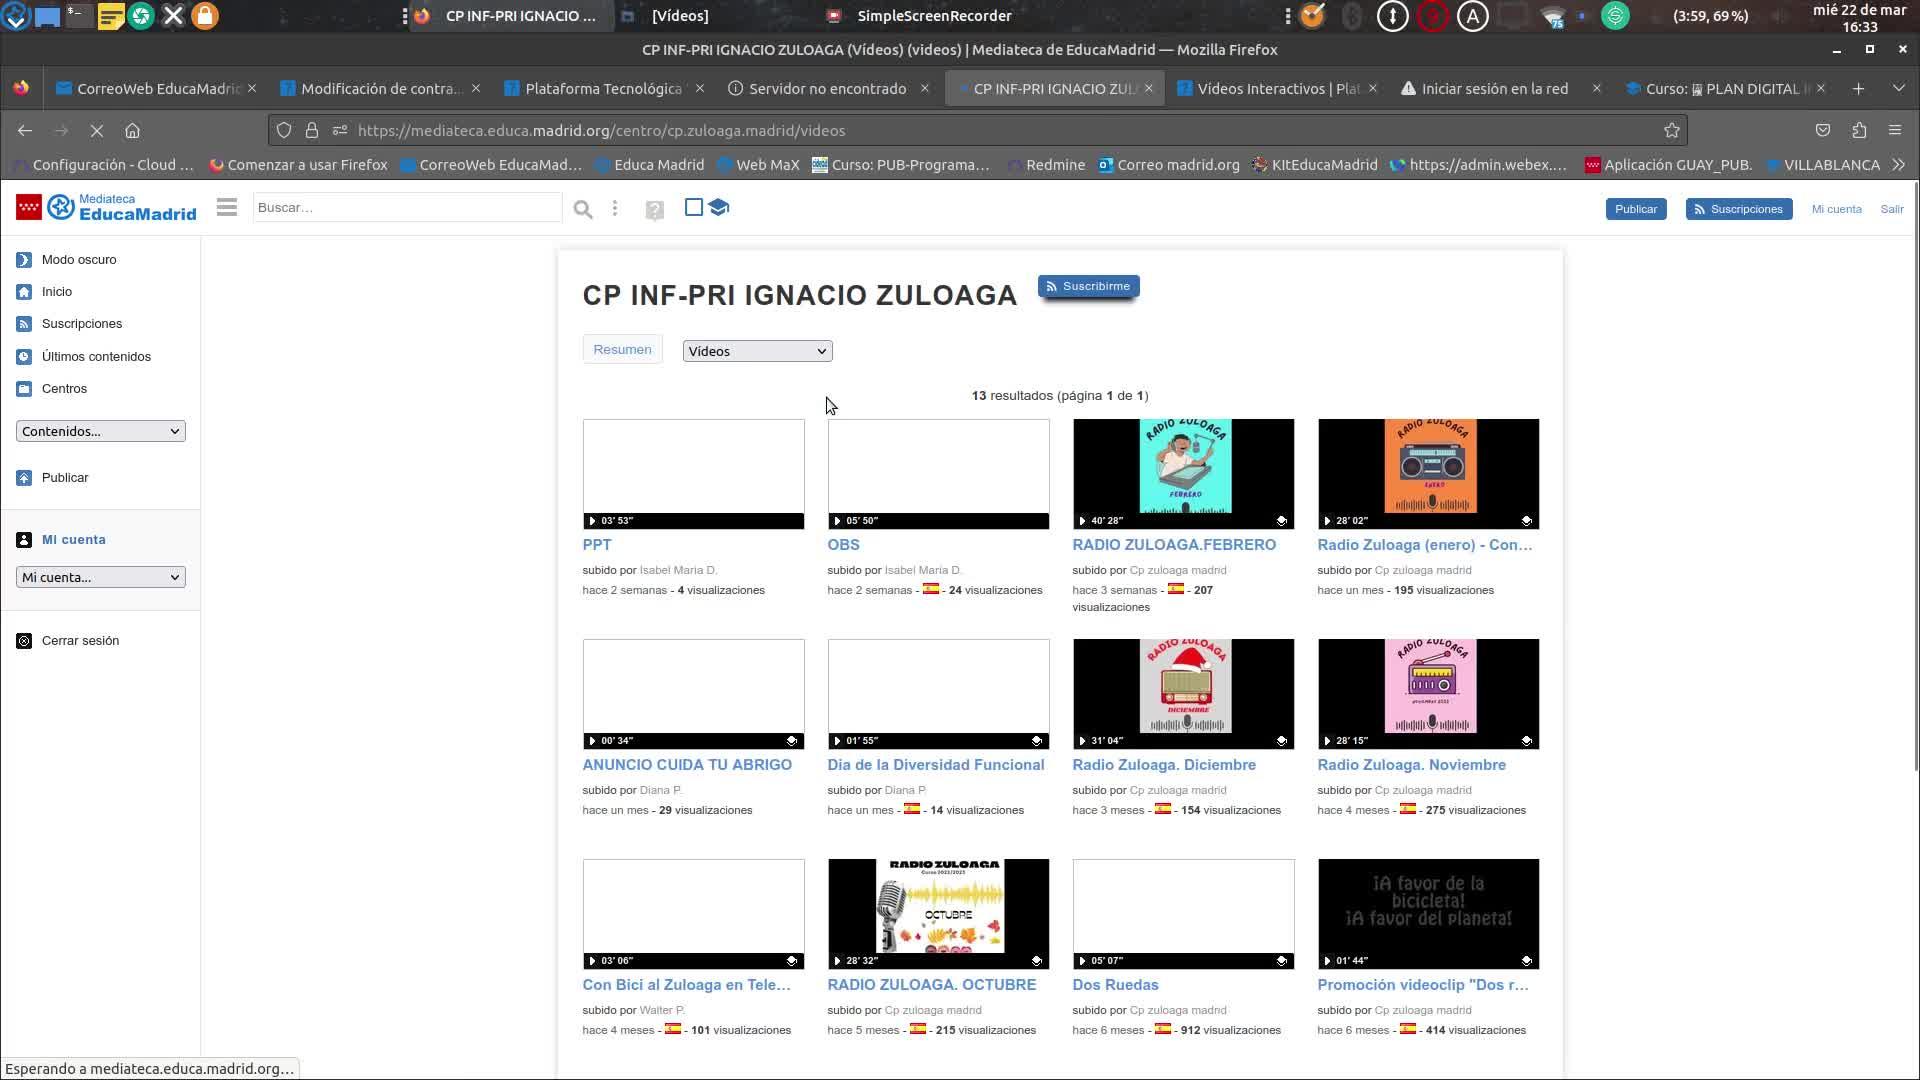Viewport: 1920px width, 1080px height.
Task: Switch to CorreoWeb EducaMadrid browser tab
Action: [x=158, y=88]
